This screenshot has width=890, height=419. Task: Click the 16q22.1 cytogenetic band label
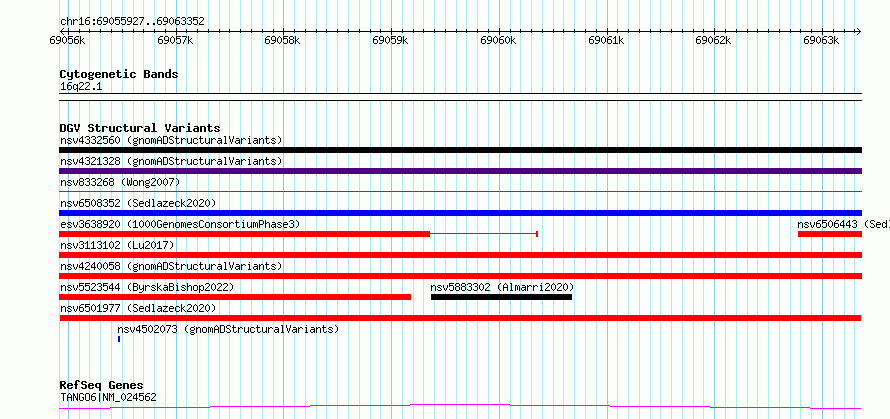click(81, 87)
